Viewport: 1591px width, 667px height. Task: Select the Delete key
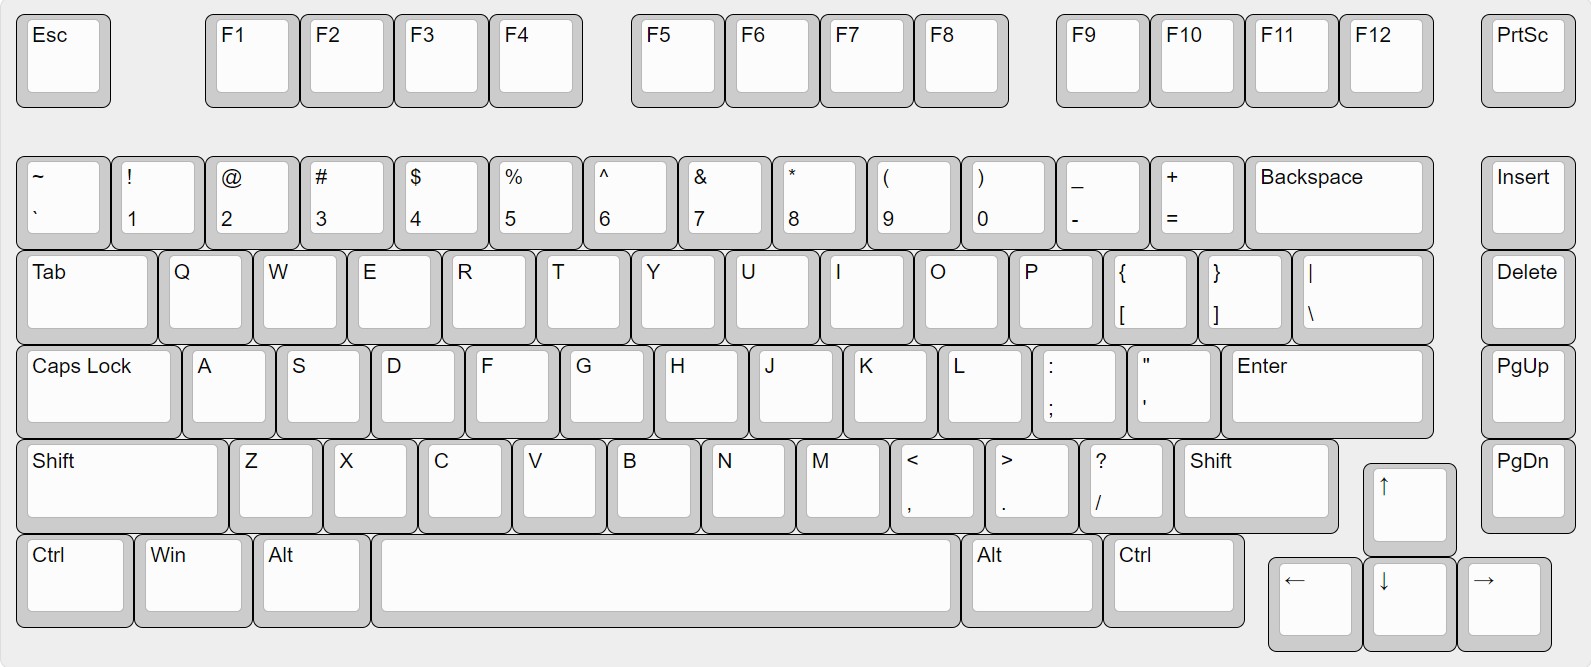[x=1528, y=297]
